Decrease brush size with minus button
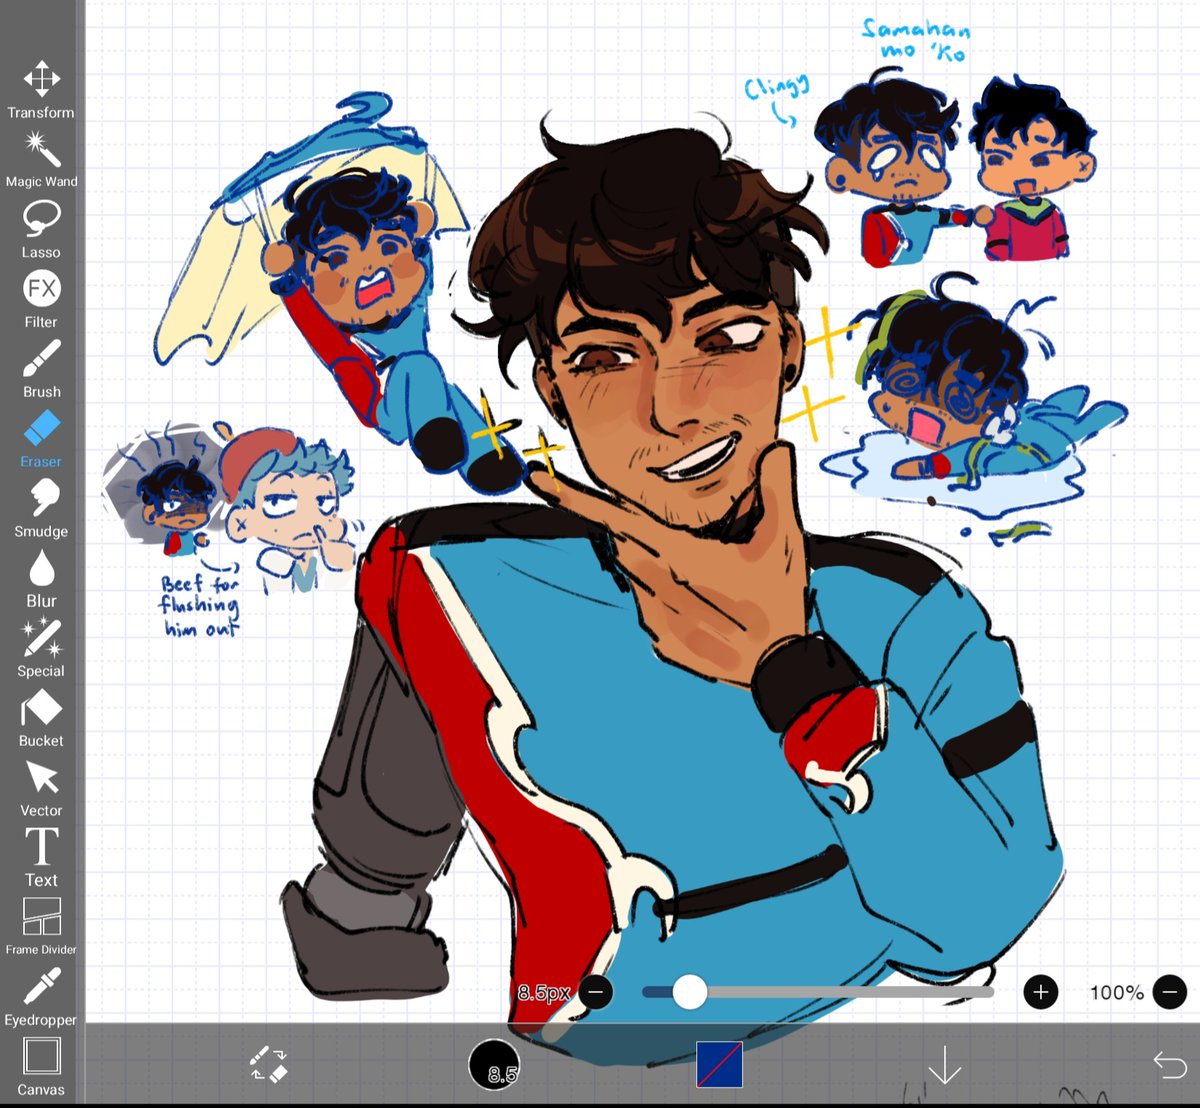Image resolution: width=1200 pixels, height=1108 pixels. pos(595,992)
